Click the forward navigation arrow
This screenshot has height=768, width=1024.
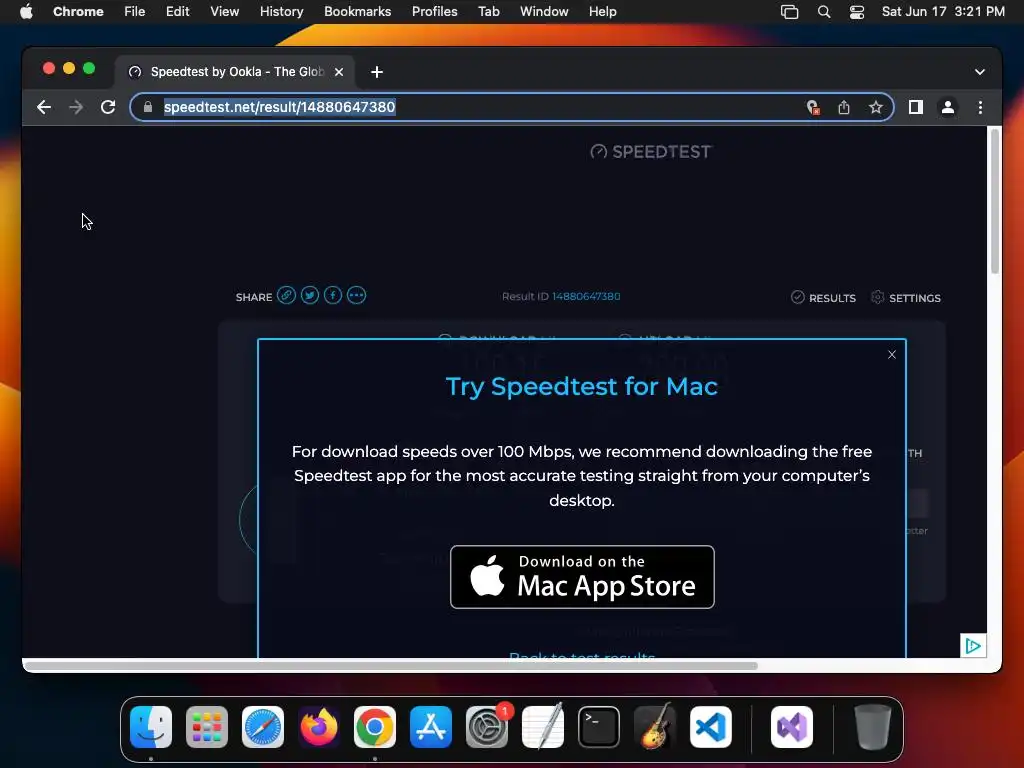click(76, 107)
